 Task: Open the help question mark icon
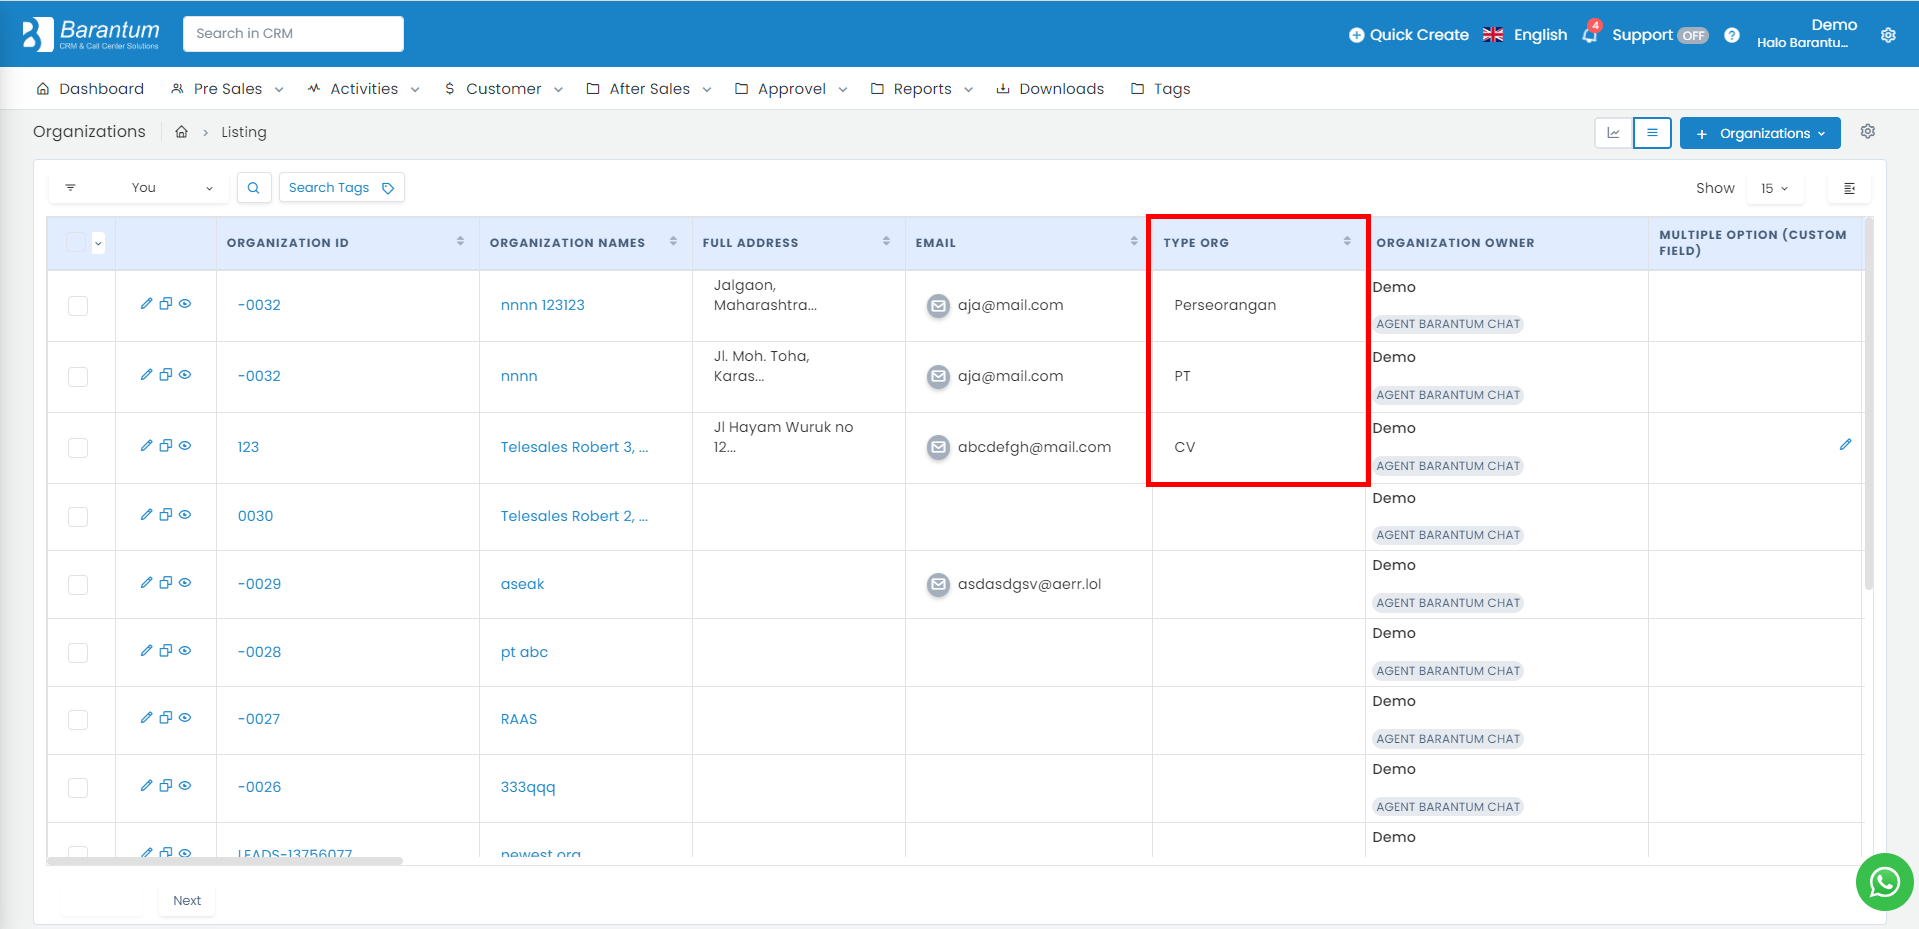(1732, 35)
